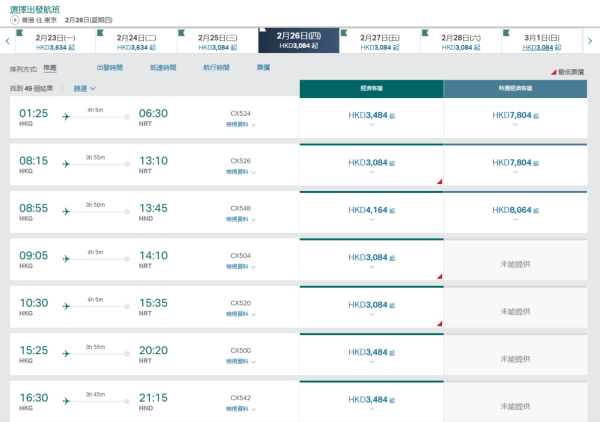Click the airplane icon on the 08:55 flight
The image size is (600, 422).
click(66, 211)
